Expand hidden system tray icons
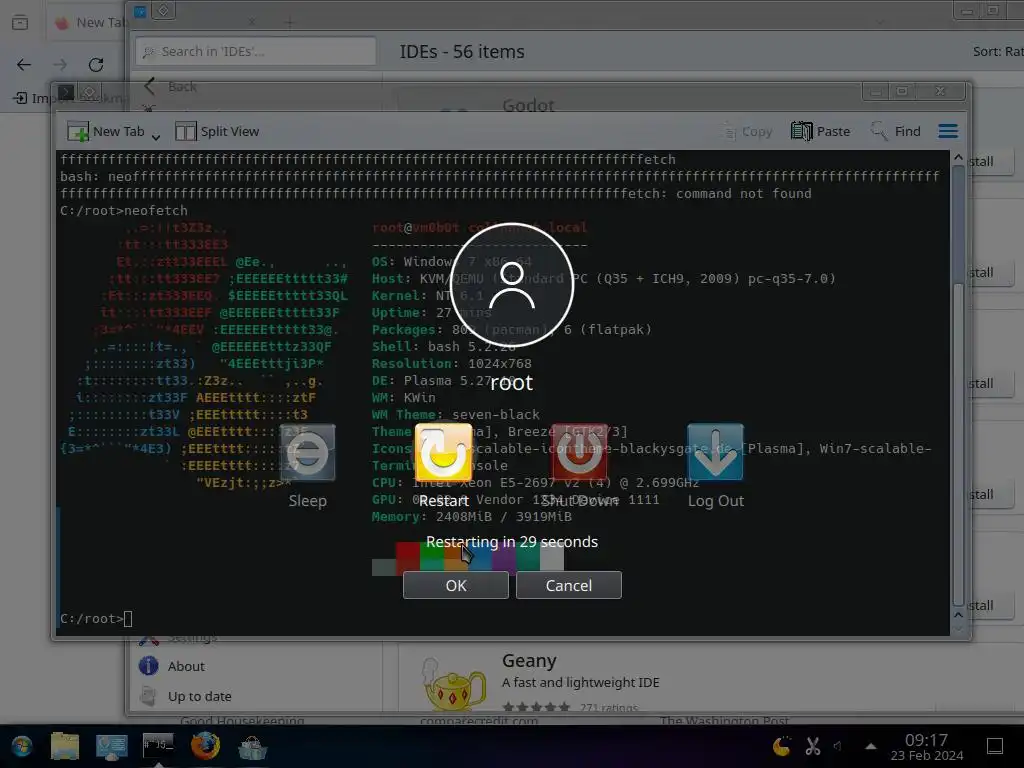 point(871,746)
